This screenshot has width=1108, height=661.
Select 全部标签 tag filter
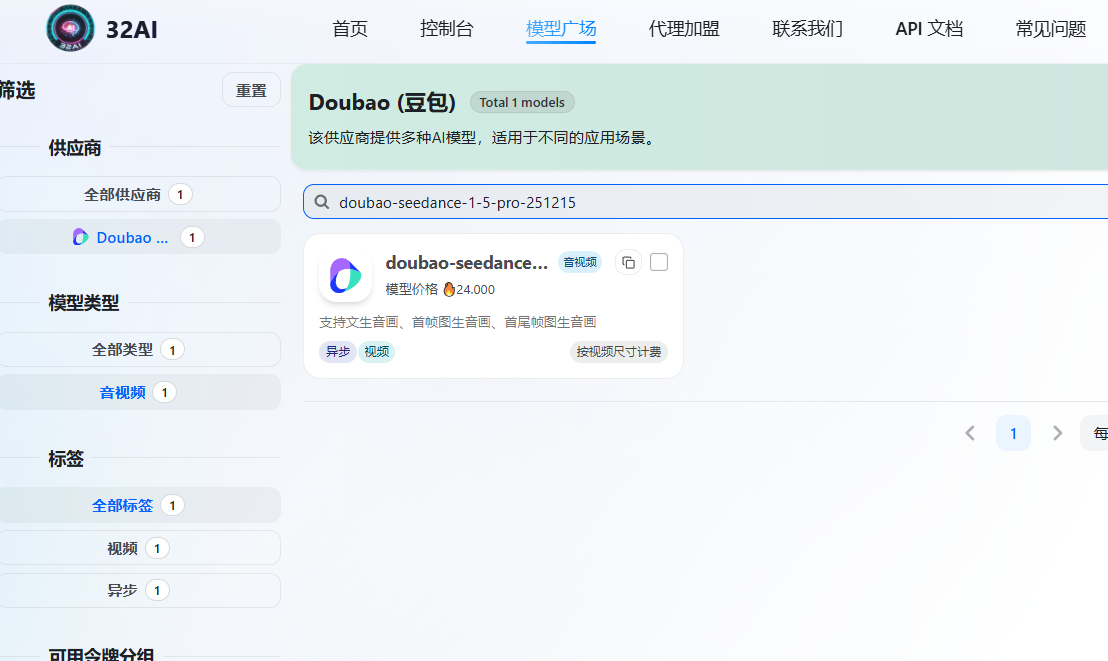click(x=139, y=505)
